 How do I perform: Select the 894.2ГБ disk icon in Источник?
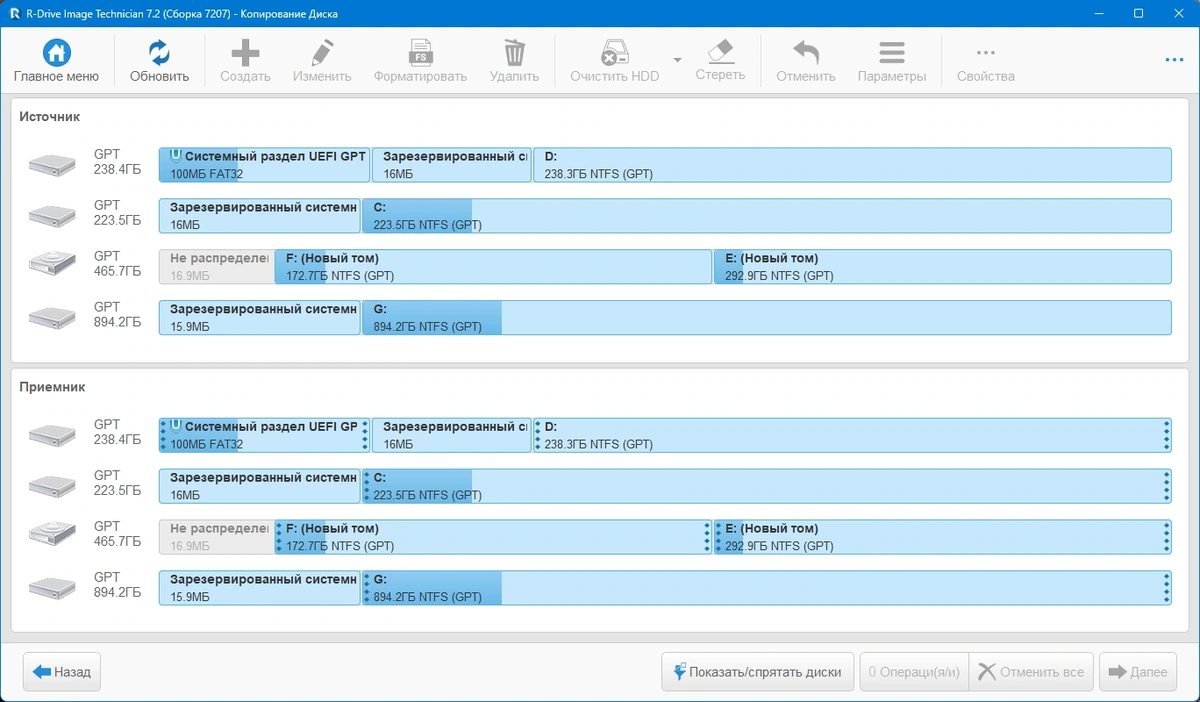pyautogui.click(x=52, y=318)
